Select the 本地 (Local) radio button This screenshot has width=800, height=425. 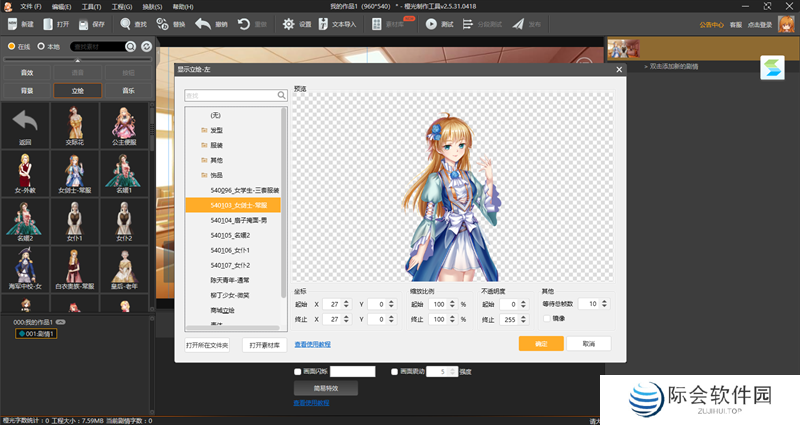(x=41, y=46)
